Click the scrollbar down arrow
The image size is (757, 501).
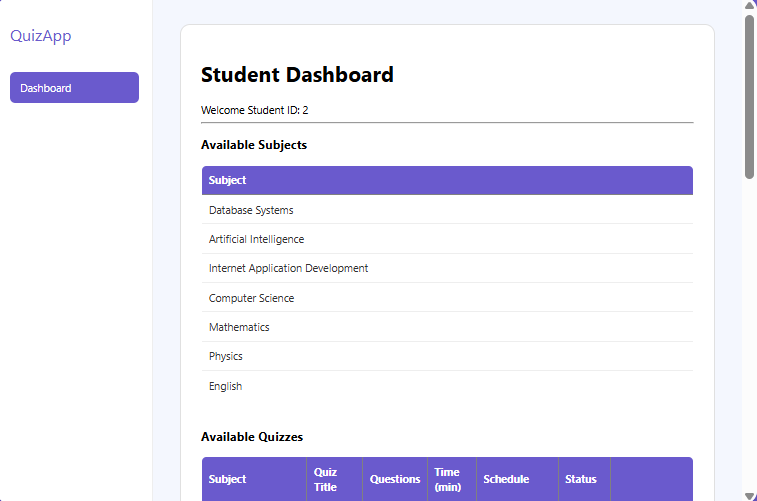(x=749, y=496)
